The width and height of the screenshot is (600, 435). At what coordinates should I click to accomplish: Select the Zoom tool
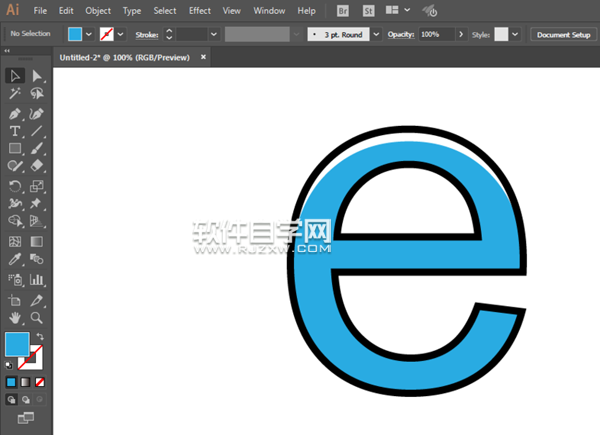point(37,318)
